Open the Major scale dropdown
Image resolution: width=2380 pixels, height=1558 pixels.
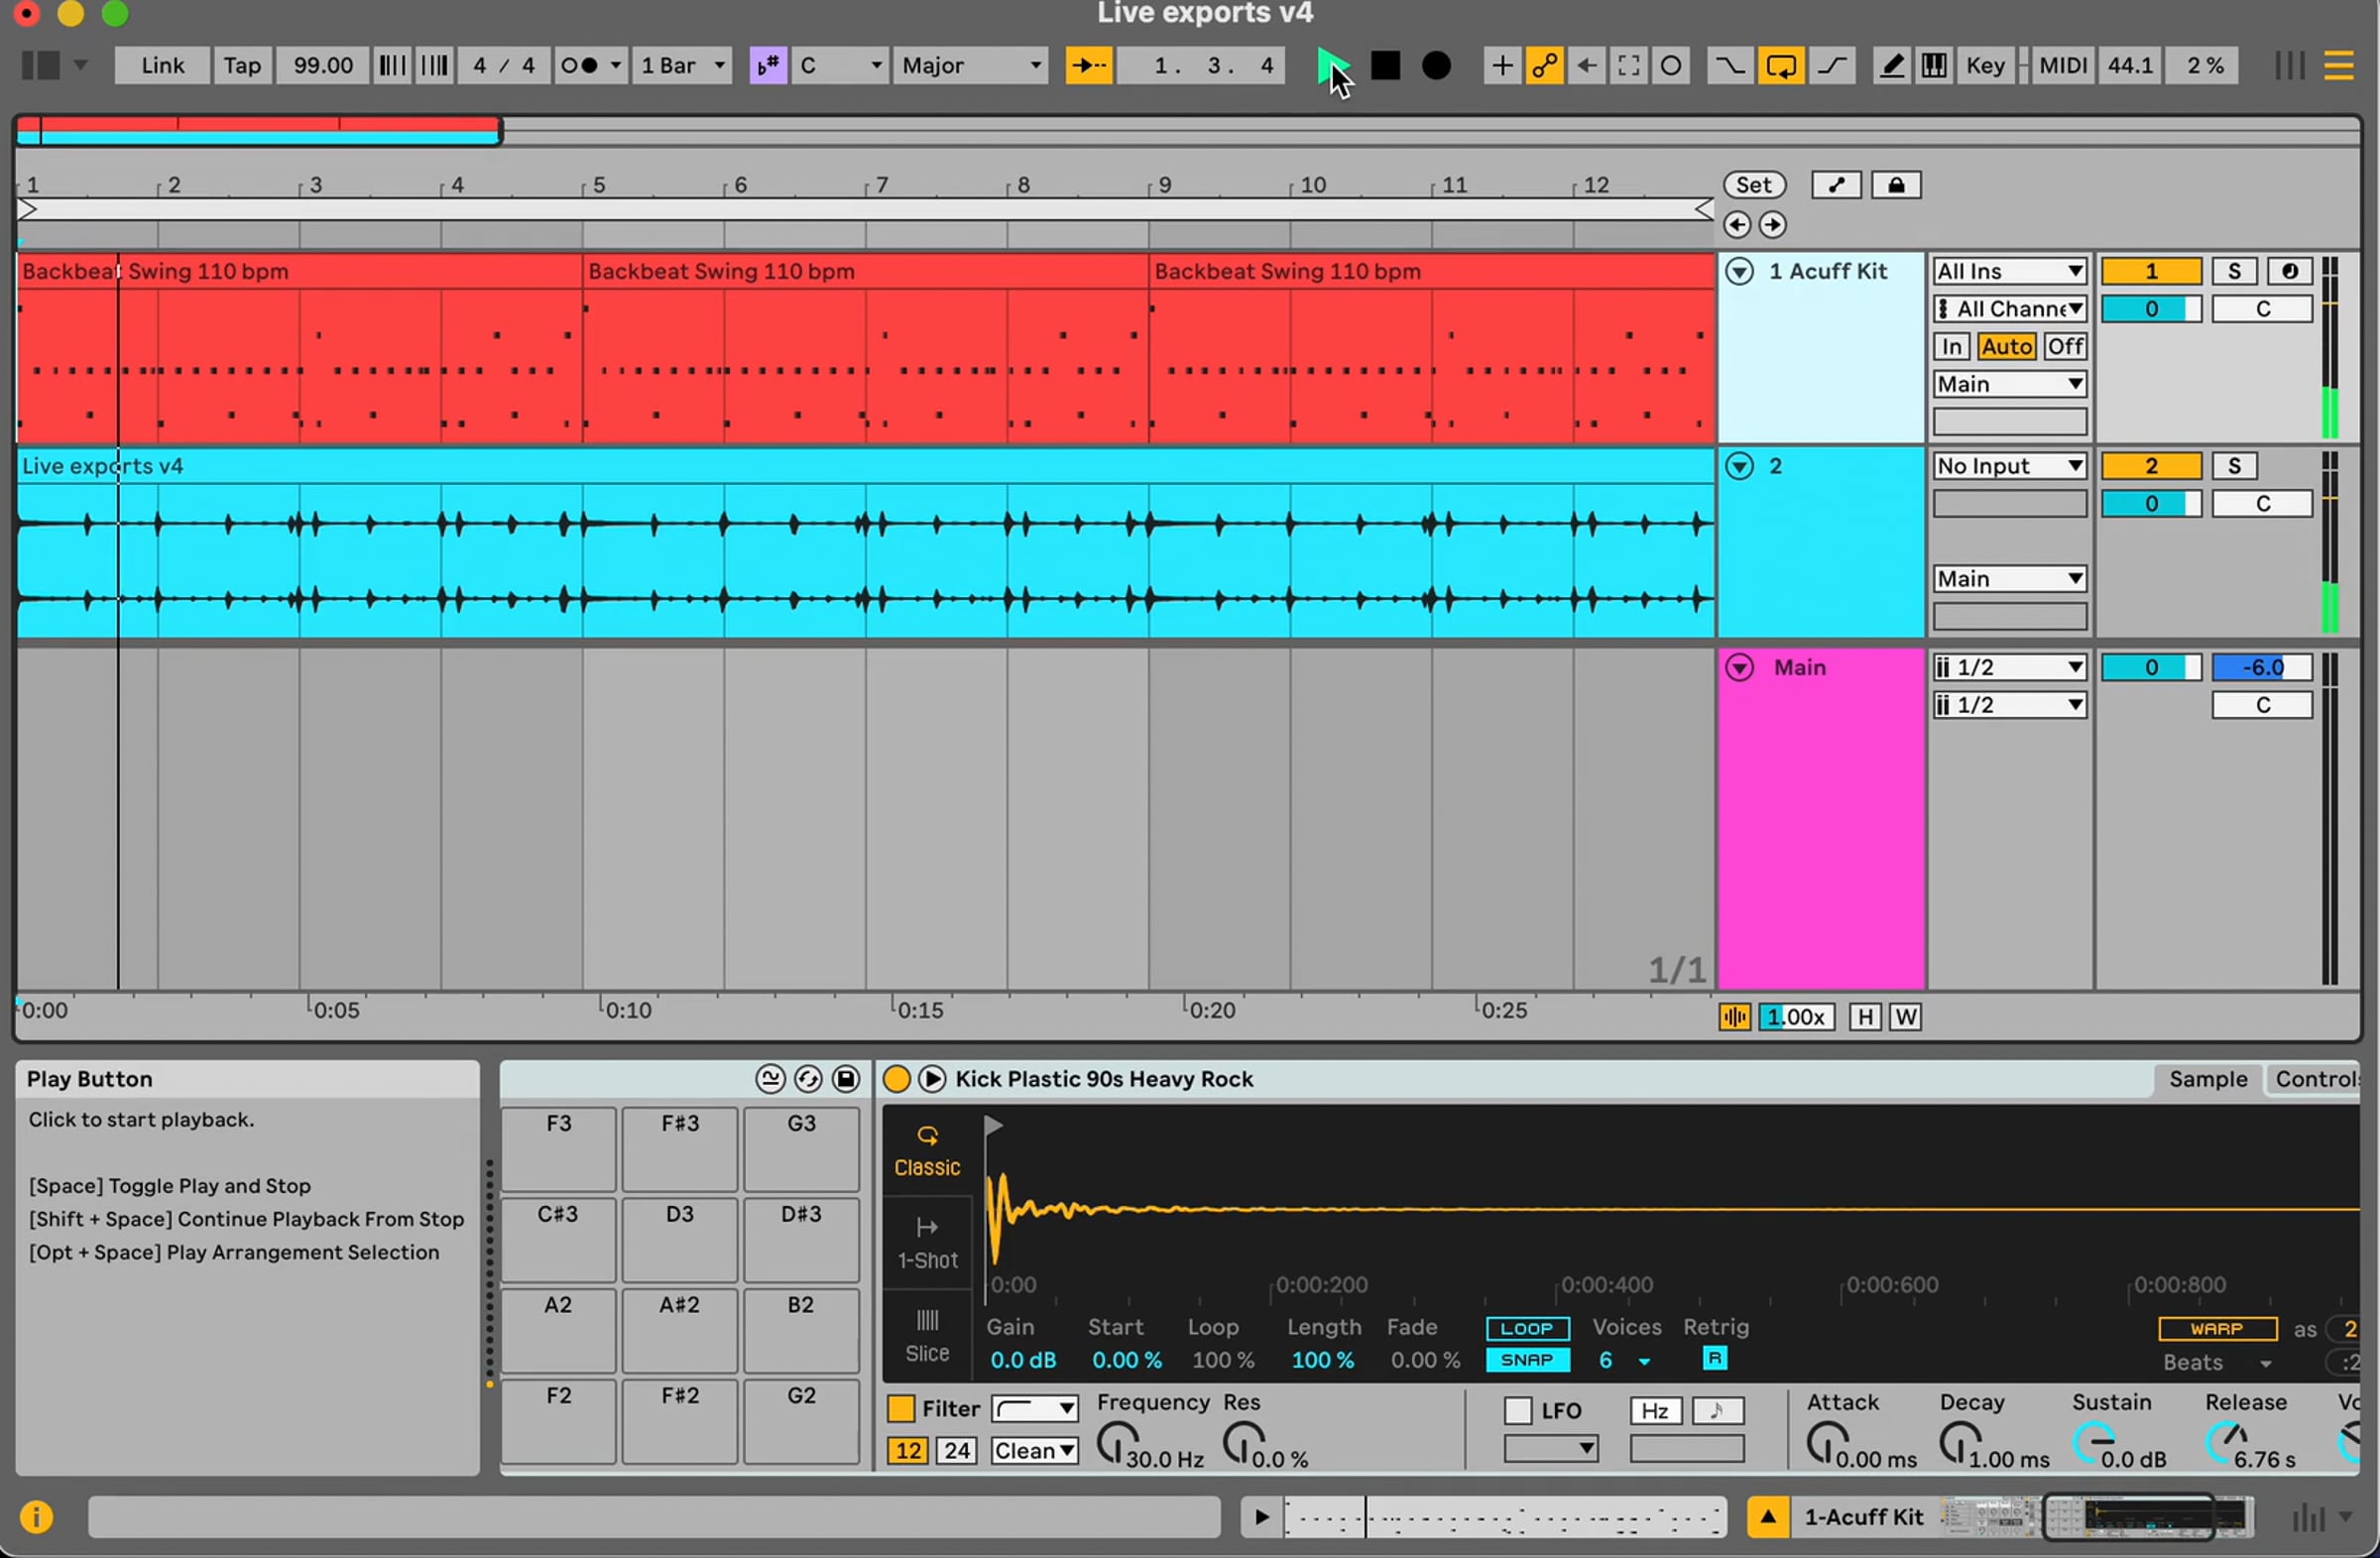tap(971, 66)
